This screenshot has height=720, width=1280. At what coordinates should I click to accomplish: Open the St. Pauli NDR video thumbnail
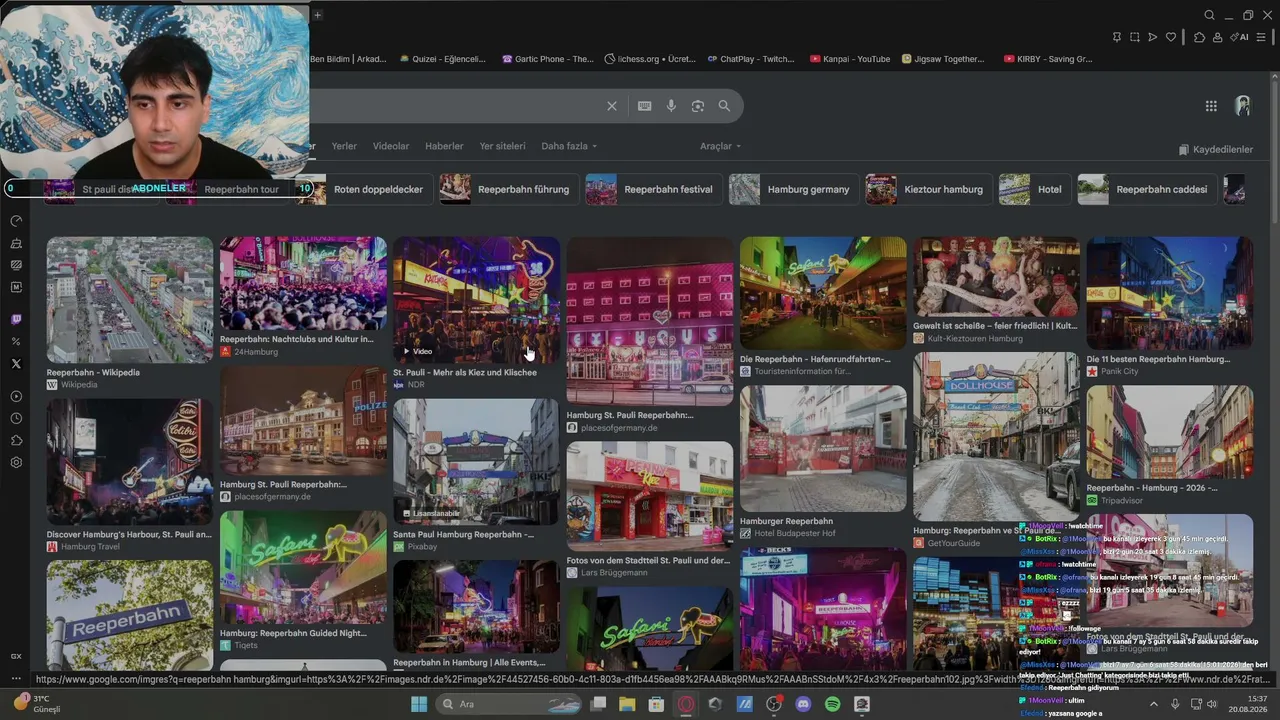click(x=476, y=300)
